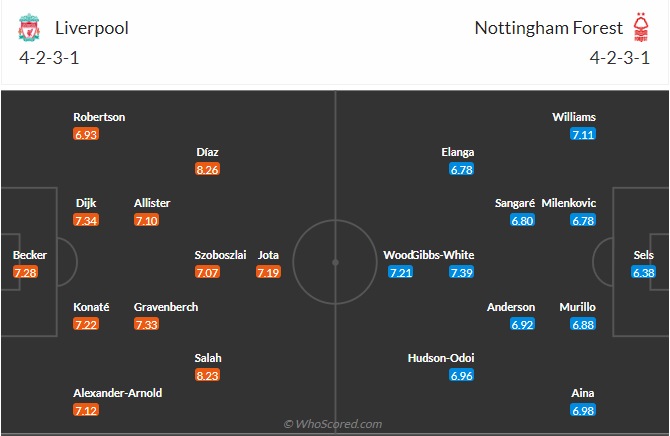The image size is (670, 436).
Task: Select Salah's 8.23 rating badge
Action: click(x=208, y=375)
